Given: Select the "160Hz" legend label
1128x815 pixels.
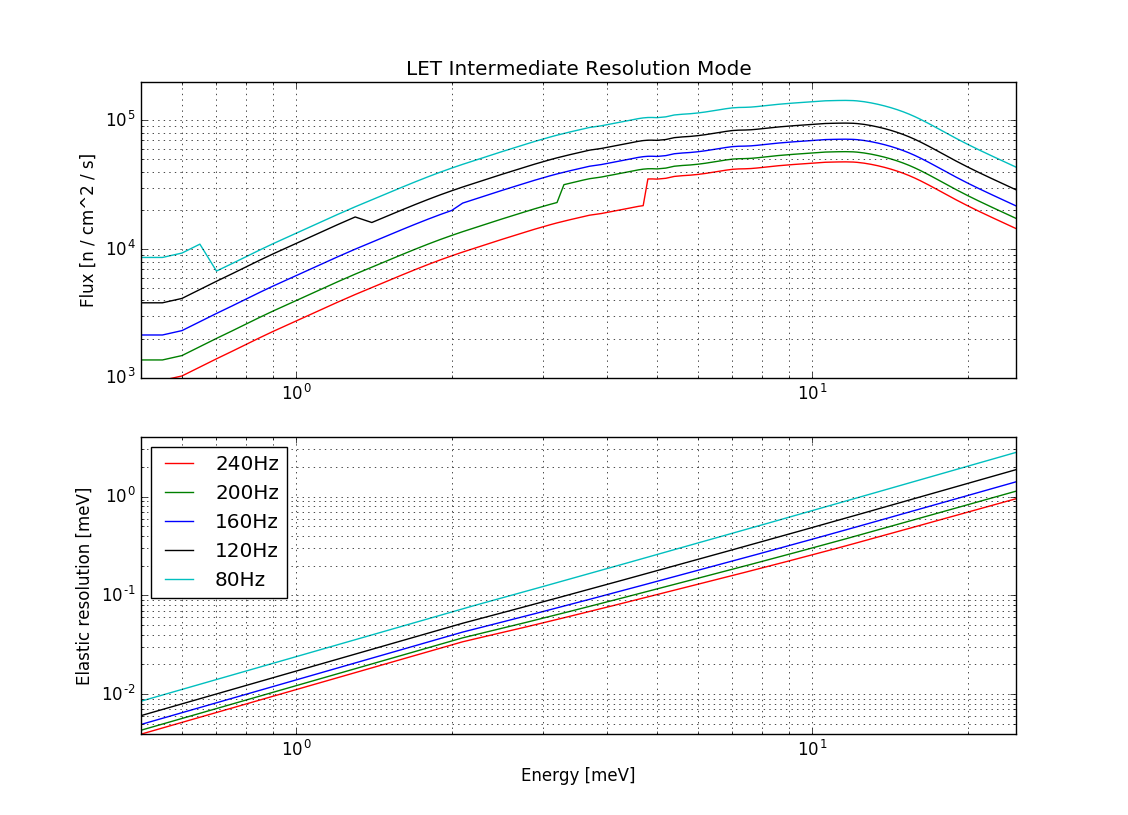Looking at the screenshot, I should pyautogui.click(x=247, y=522).
